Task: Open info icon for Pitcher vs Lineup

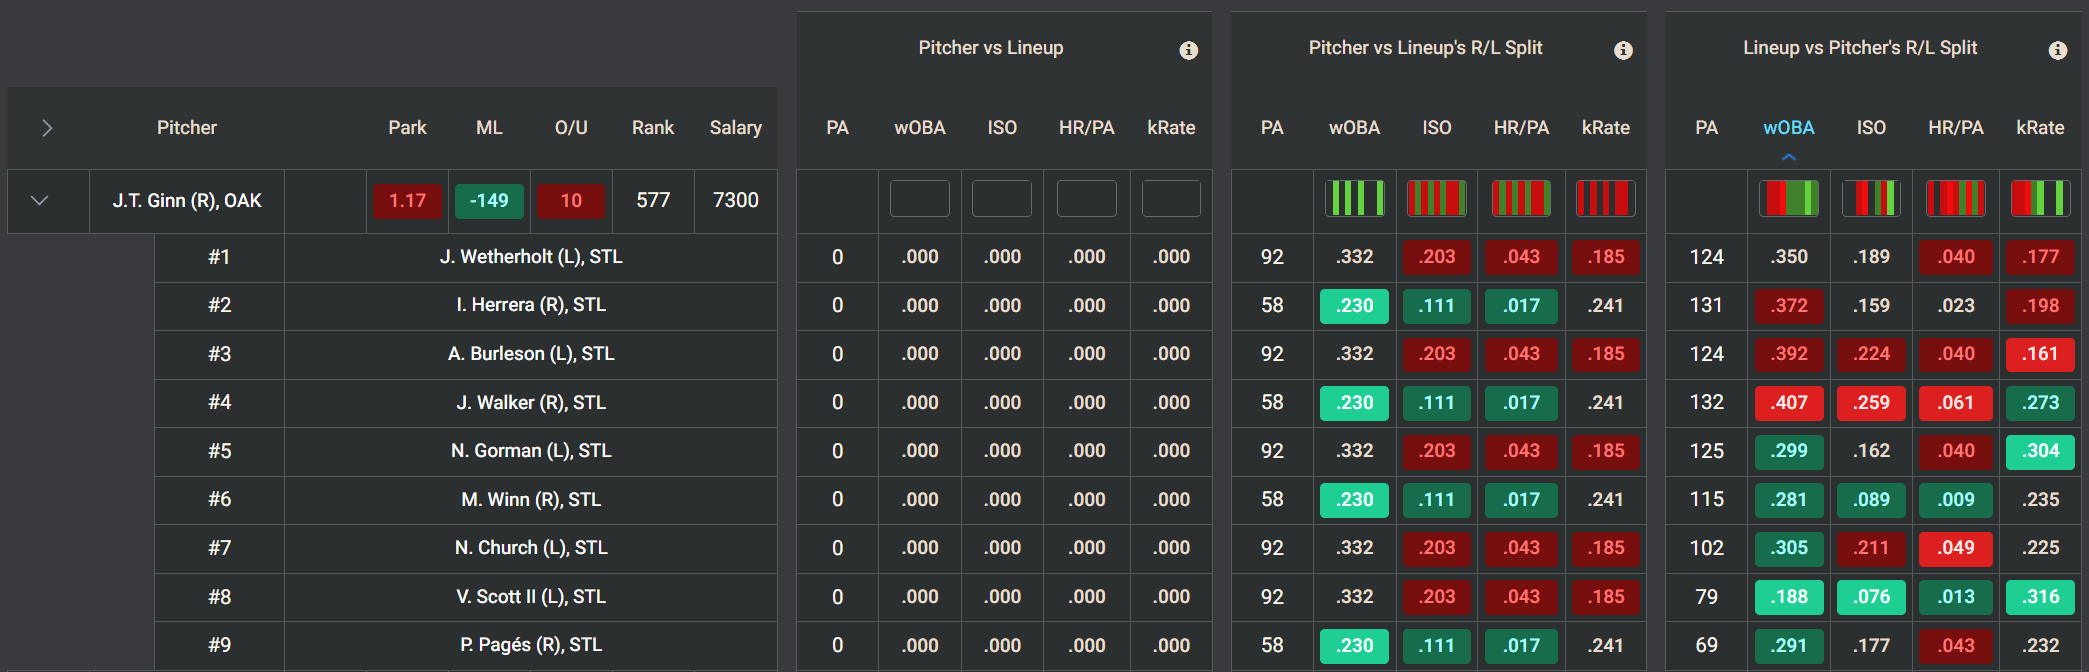Action: [x=1188, y=50]
